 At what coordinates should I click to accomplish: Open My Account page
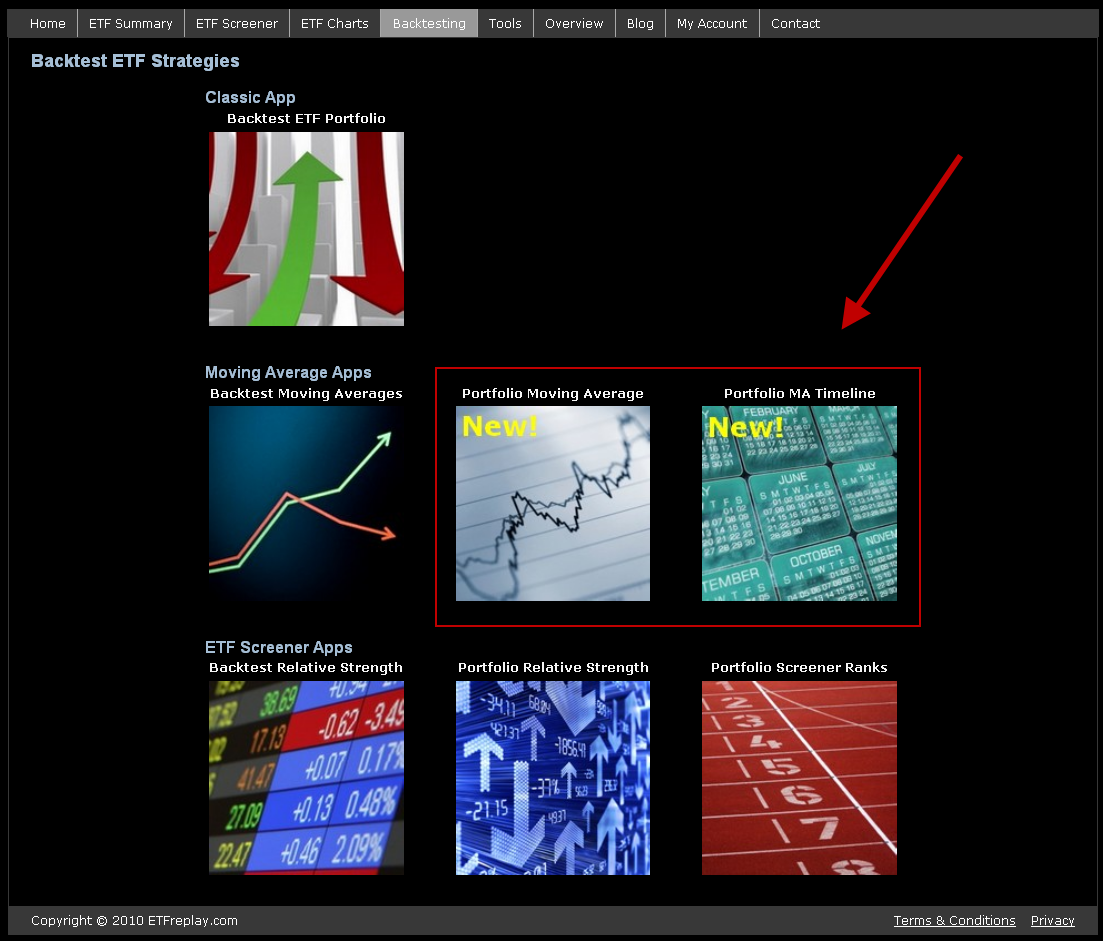pyautogui.click(x=712, y=23)
